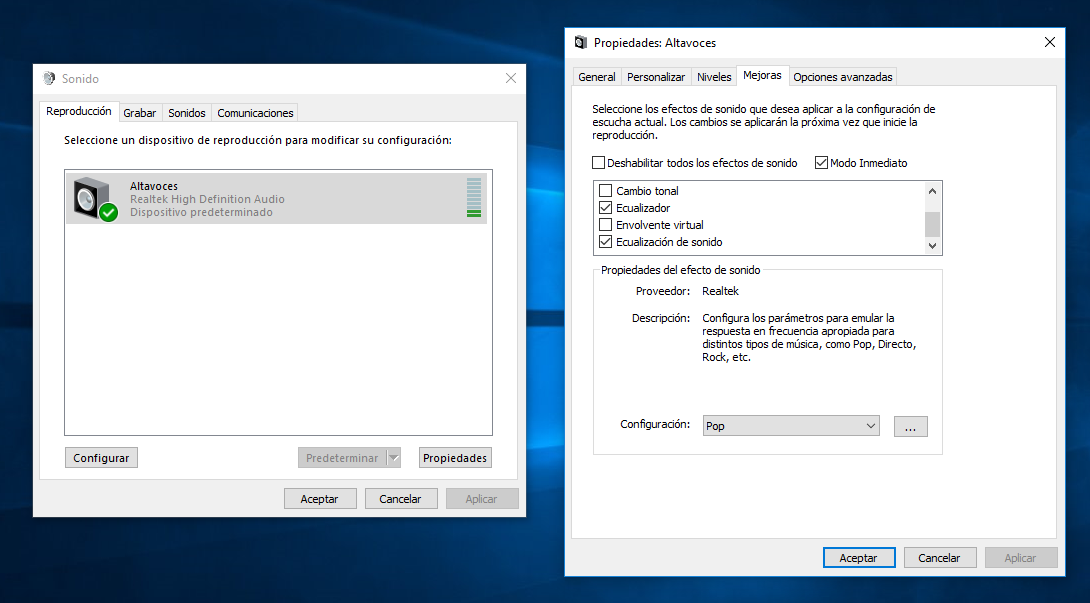
Task: Close the Propiedades: Altavoces window
Action: [x=1049, y=43]
